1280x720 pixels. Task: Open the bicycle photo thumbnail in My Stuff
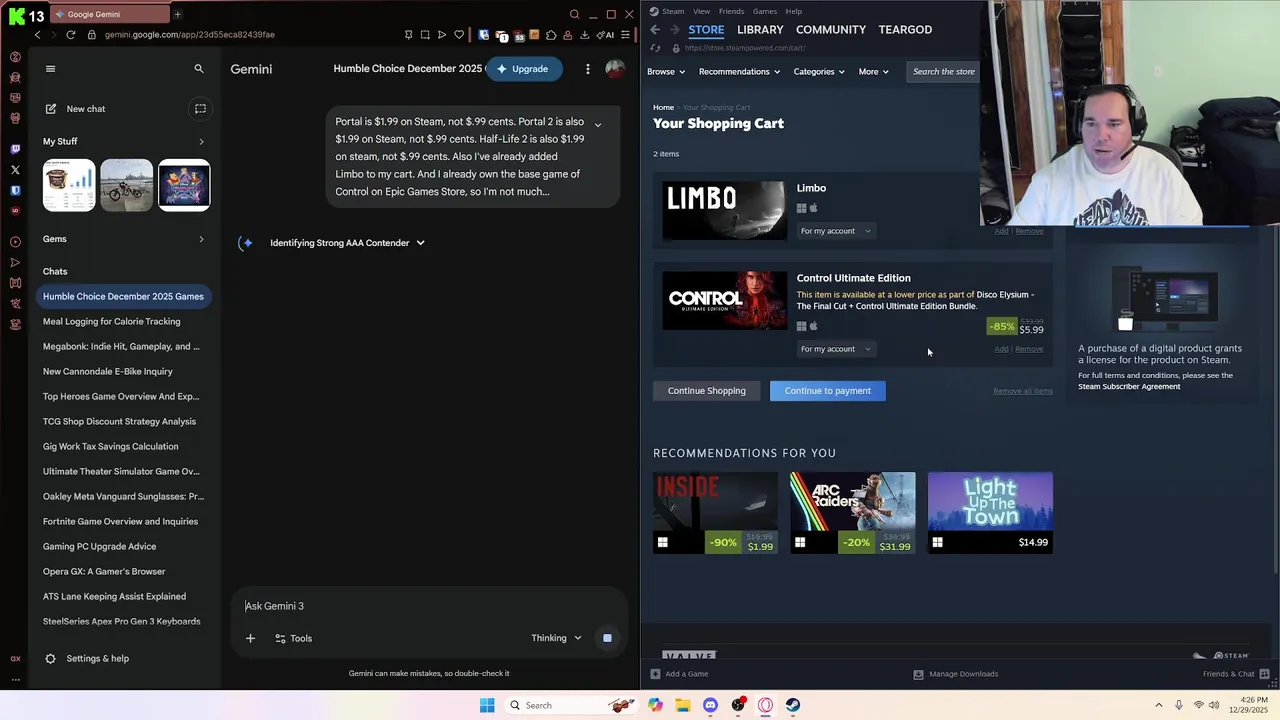coord(127,185)
